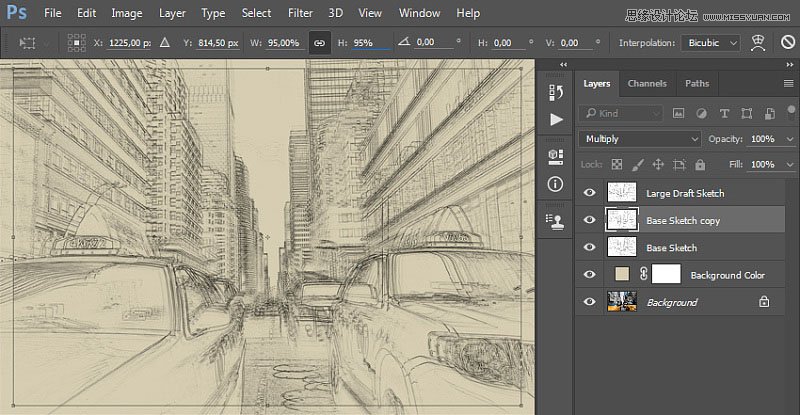
Task: Lock layer position move icon
Action: [658, 164]
